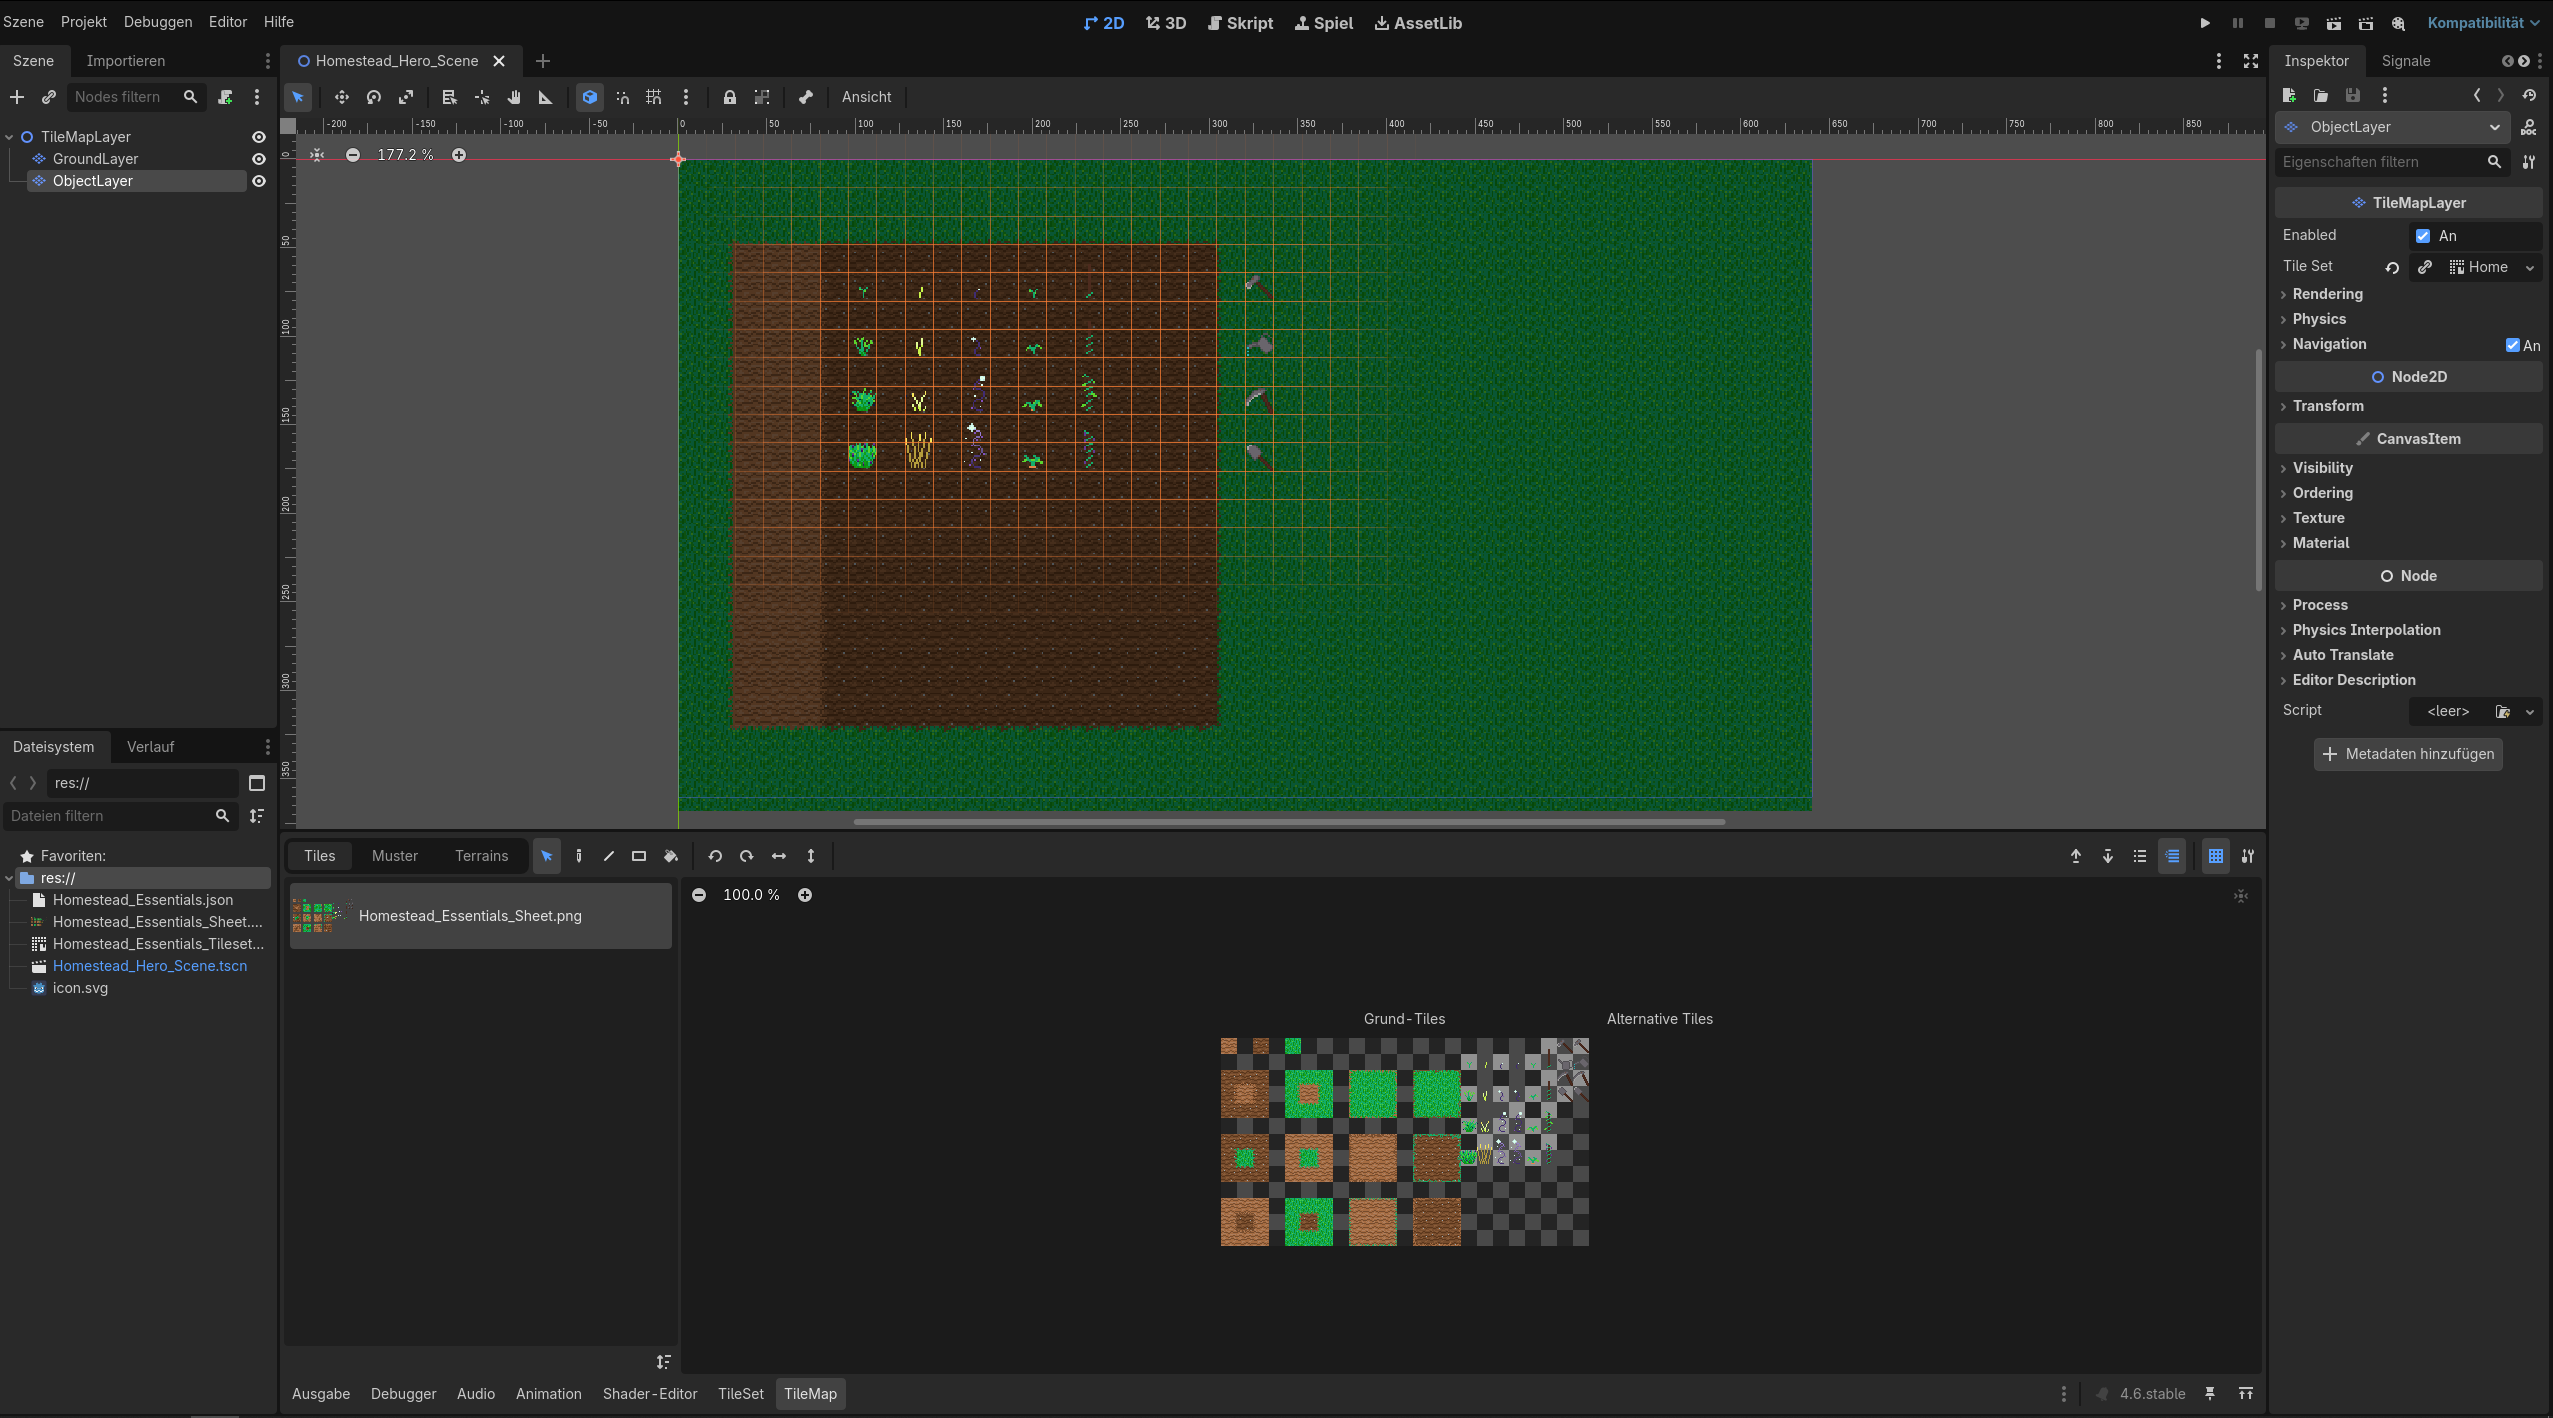This screenshot has height=1418, width=2553.
Task: Open the AssetLib workspace
Action: (x=1418, y=23)
